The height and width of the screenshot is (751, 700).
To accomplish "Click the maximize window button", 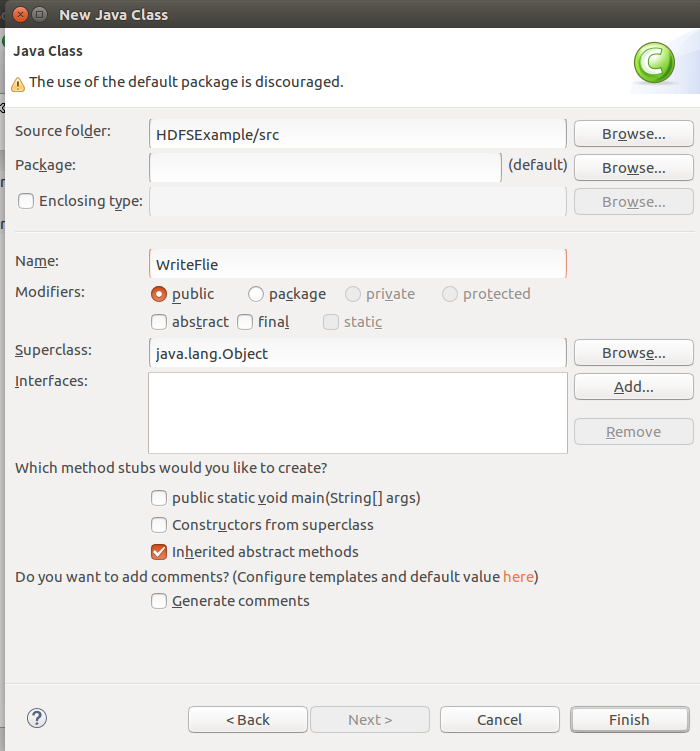I will [x=39, y=15].
